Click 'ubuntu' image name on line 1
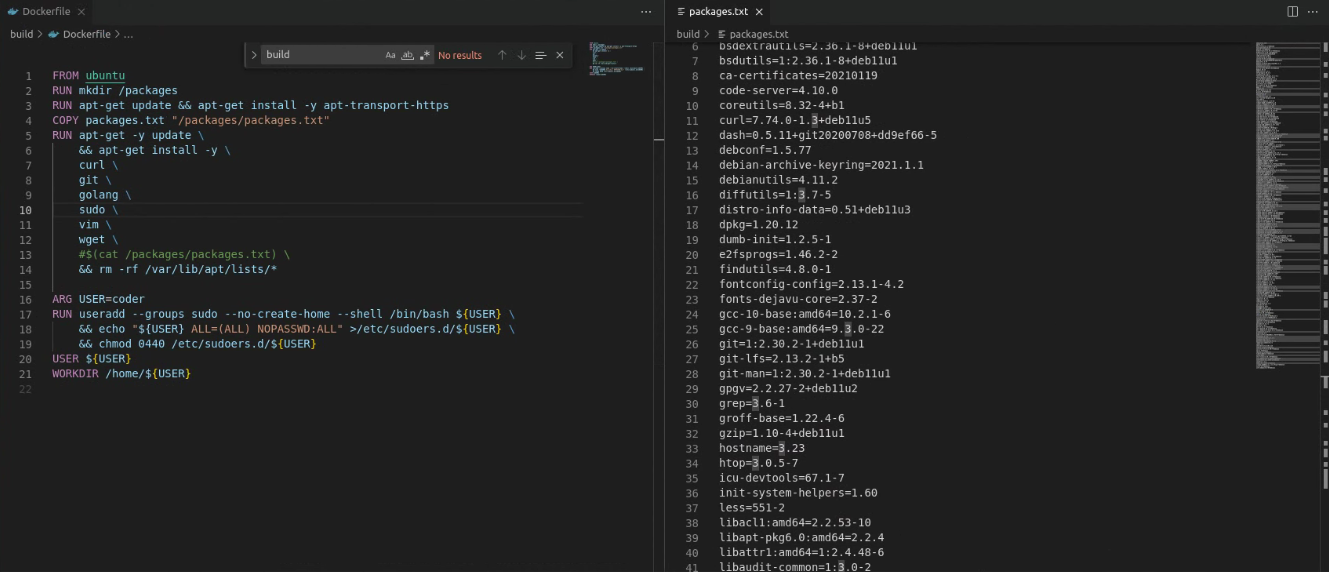The width and height of the screenshot is (1329, 572). click(105, 76)
